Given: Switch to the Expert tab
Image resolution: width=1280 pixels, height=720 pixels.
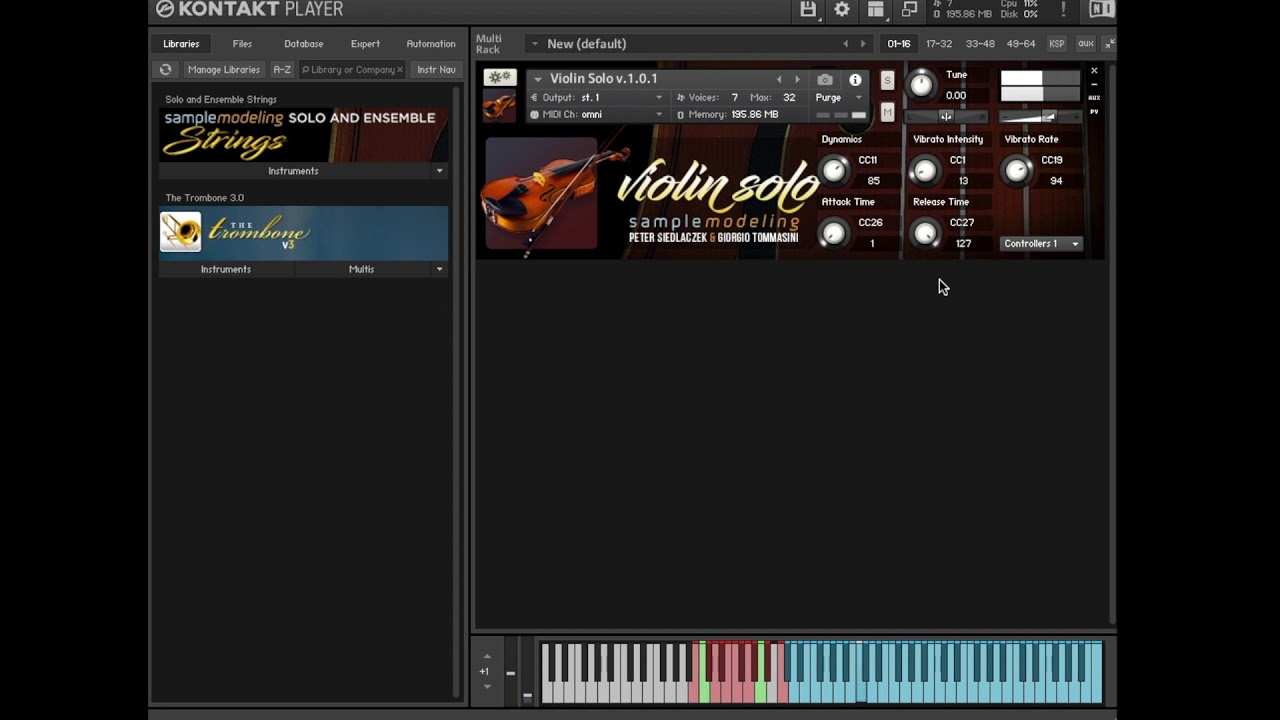Looking at the screenshot, I should pyautogui.click(x=365, y=44).
